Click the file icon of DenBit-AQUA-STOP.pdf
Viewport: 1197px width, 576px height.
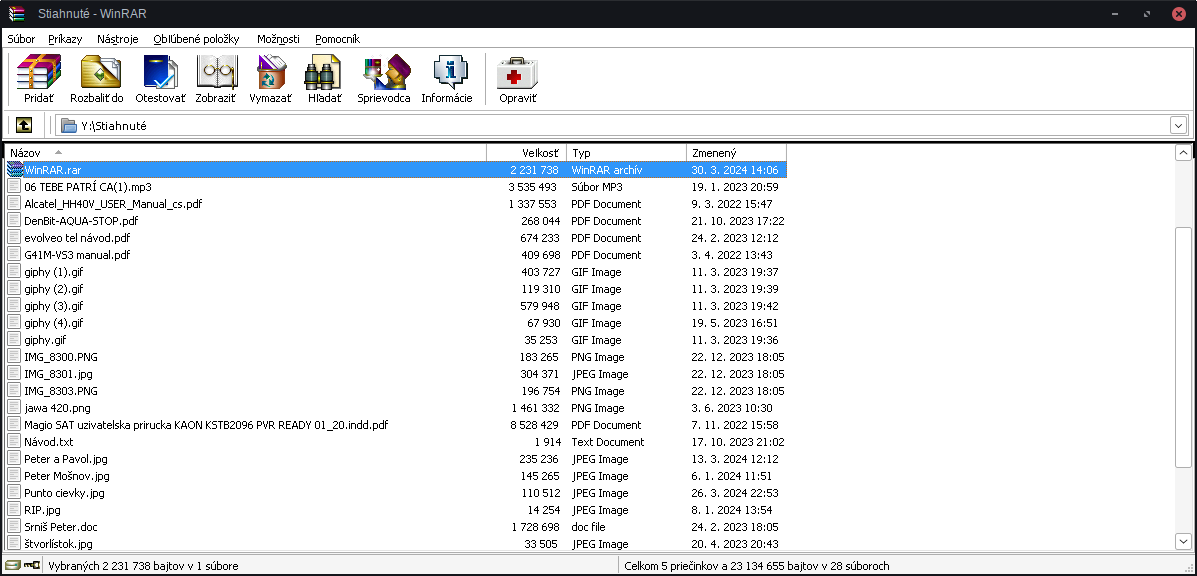click(14, 221)
